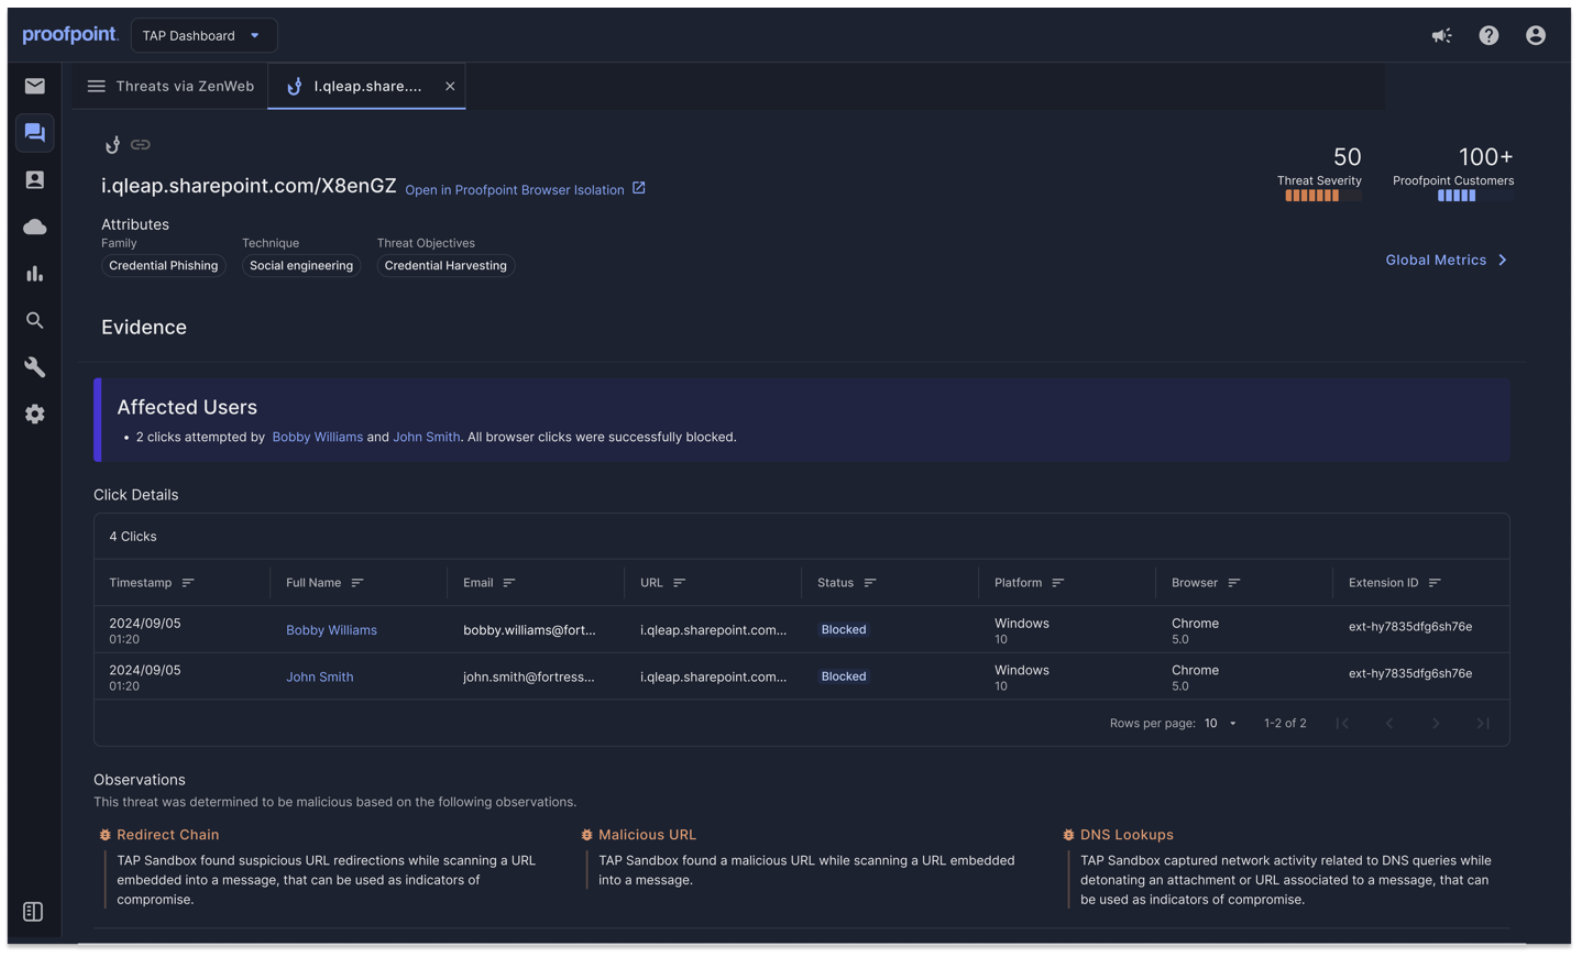Image resolution: width=1592 pixels, height=956 pixels.
Task: Click the Threat Severity bar indicator
Action: (x=1323, y=196)
